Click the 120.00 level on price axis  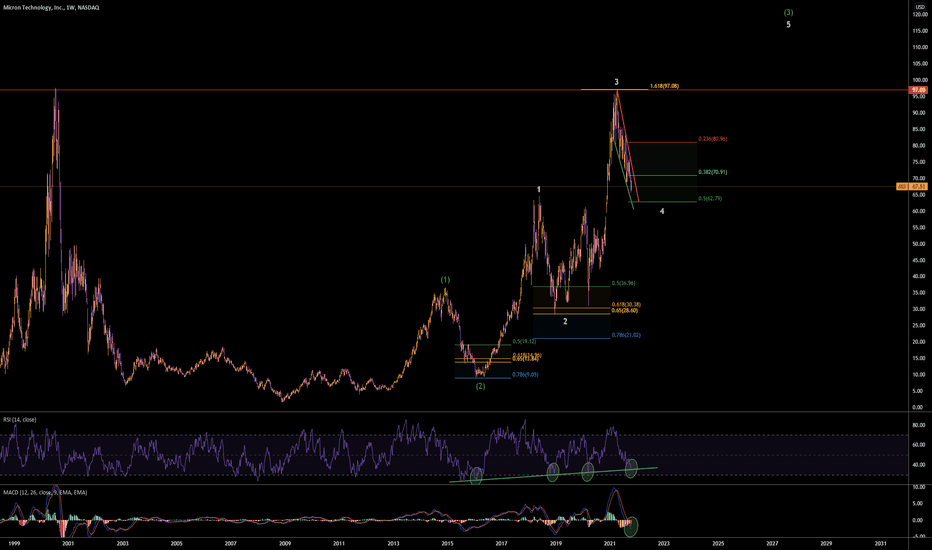pos(920,14)
